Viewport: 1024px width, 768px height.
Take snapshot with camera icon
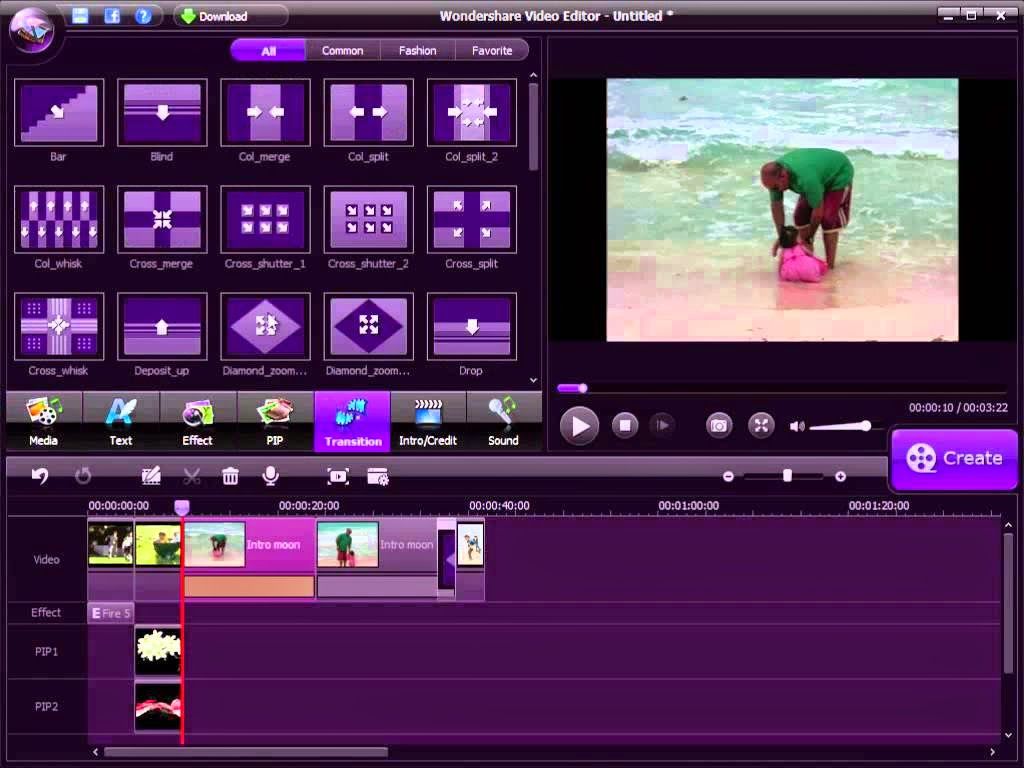point(719,425)
